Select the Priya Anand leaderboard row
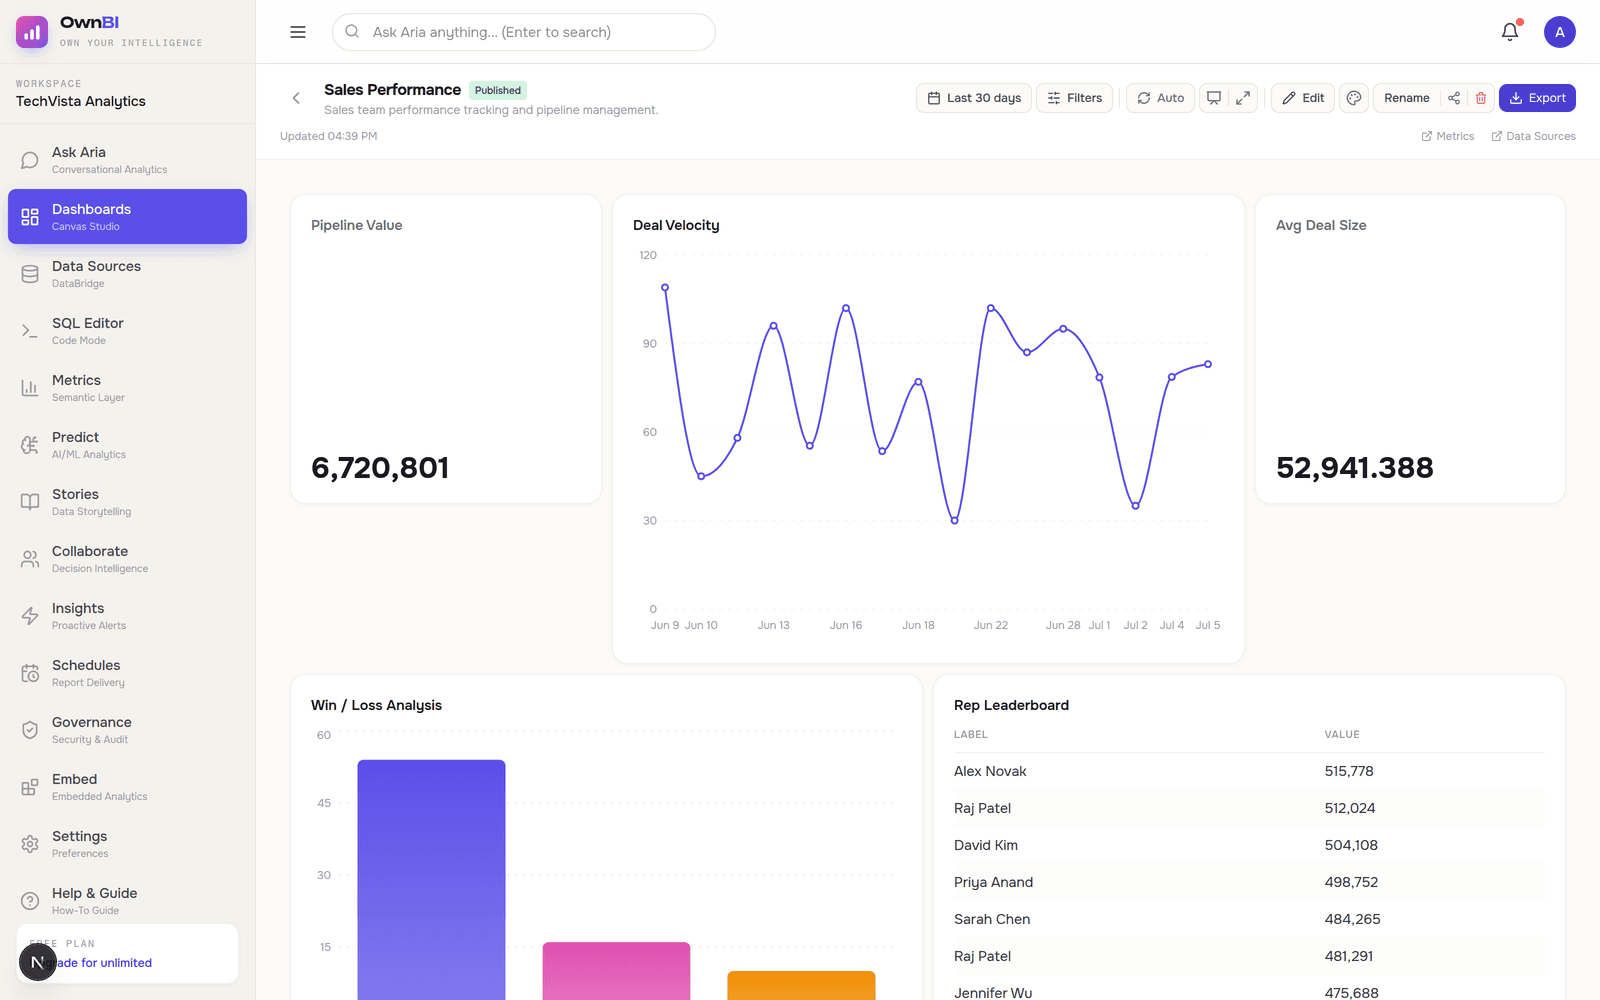 1249,882
